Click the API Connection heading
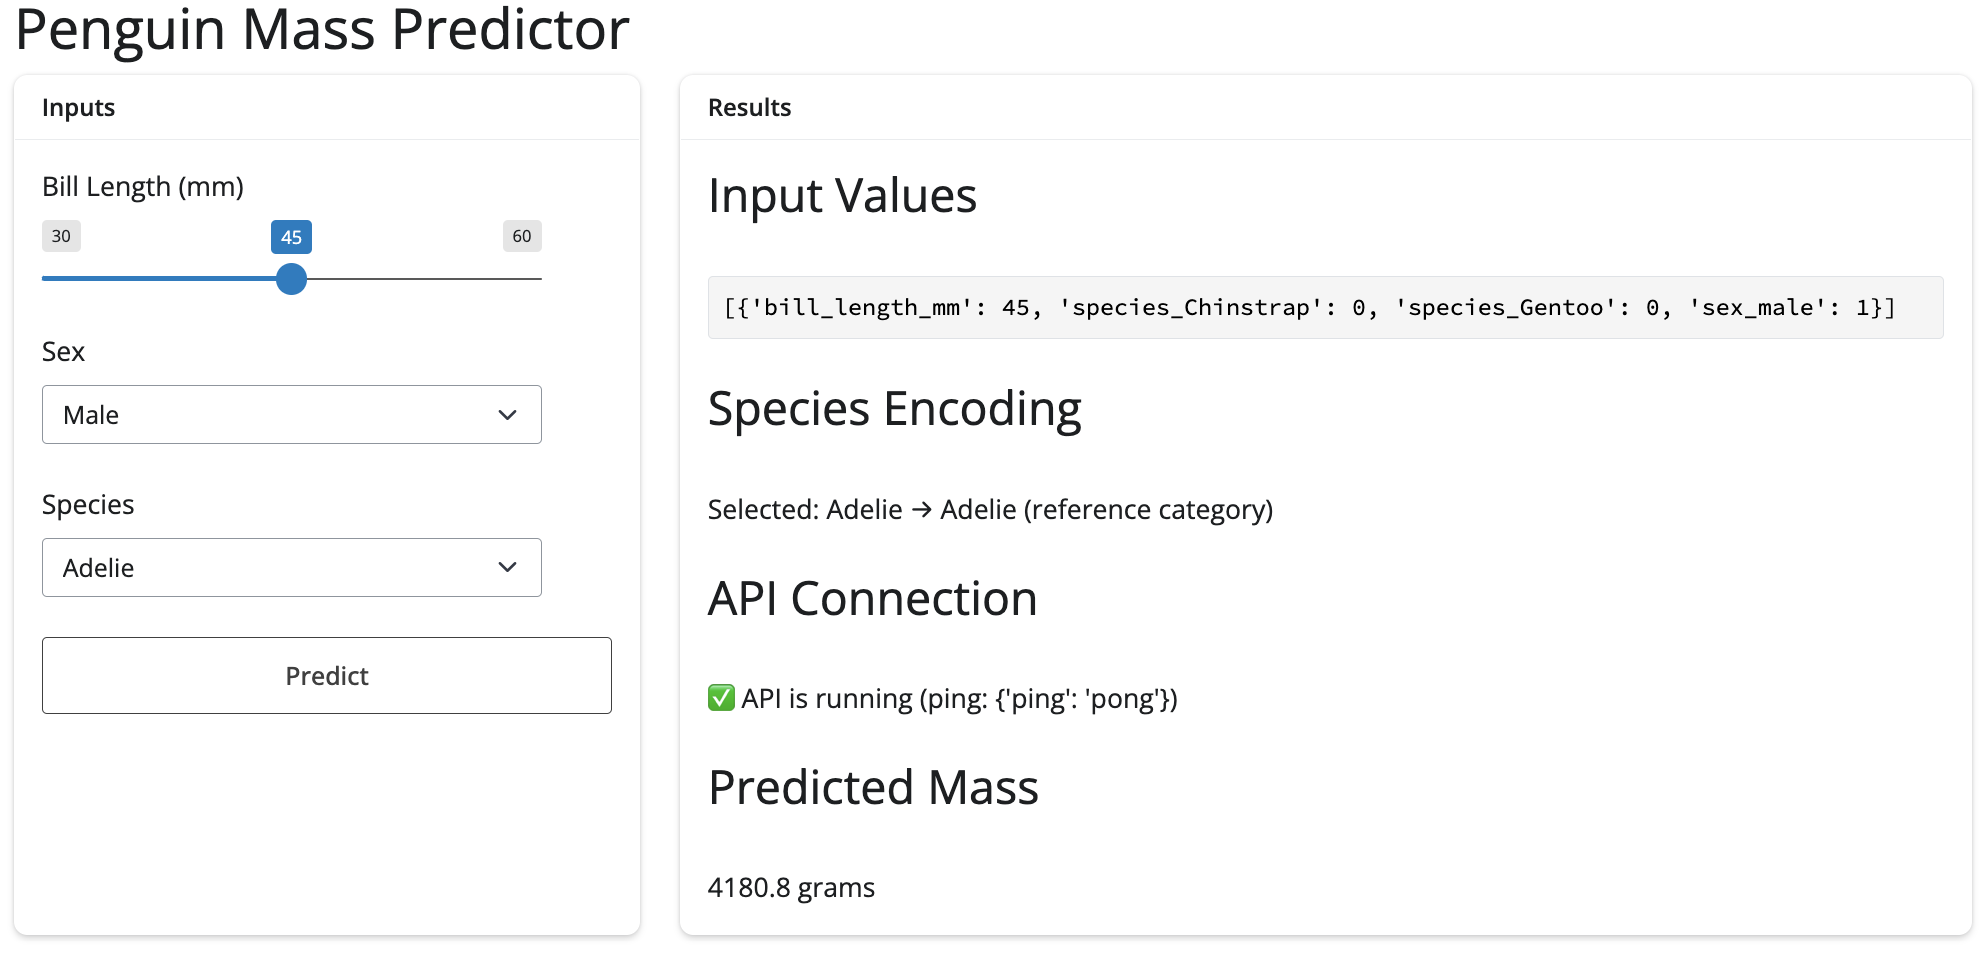The image size is (1984, 958). 872,599
